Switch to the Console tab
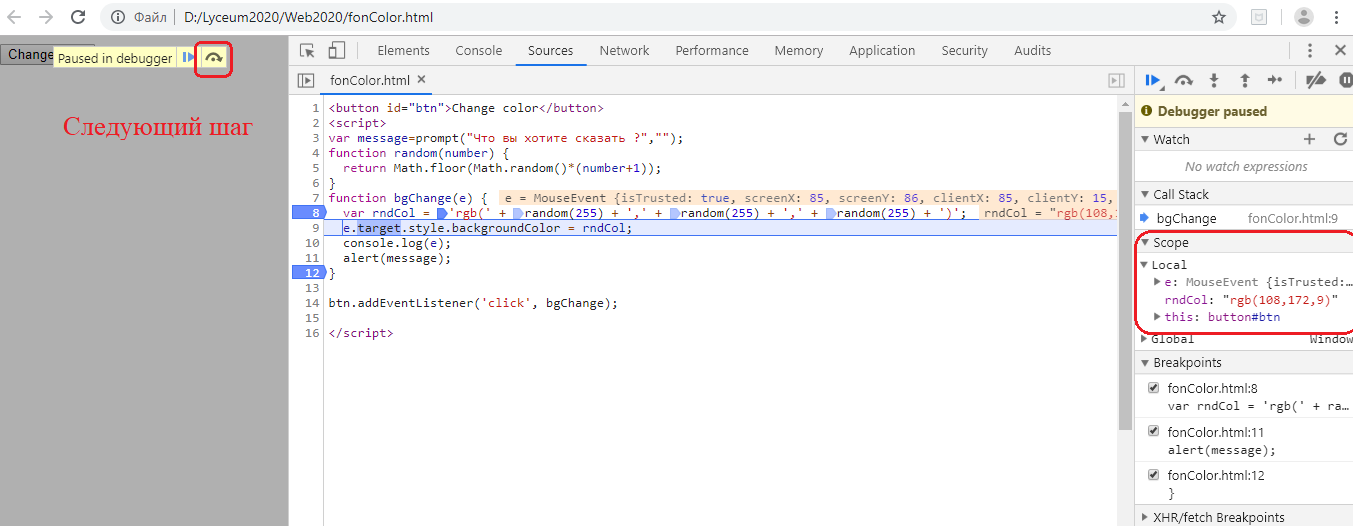This screenshot has height=526, width=1353. click(x=478, y=51)
